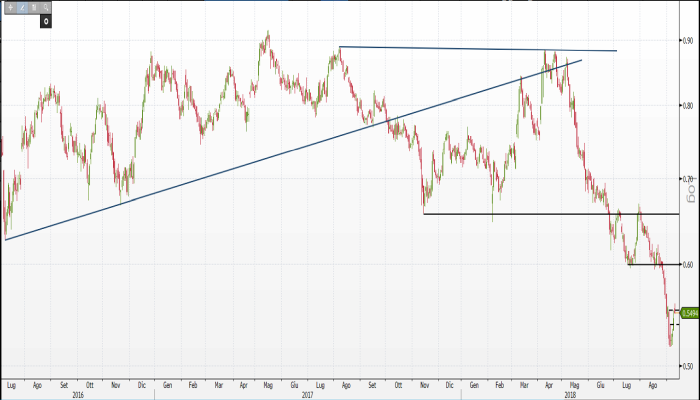Click the 2016 year label on the time axis
Viewport: 700px width, 400px height.
point(78,395)
